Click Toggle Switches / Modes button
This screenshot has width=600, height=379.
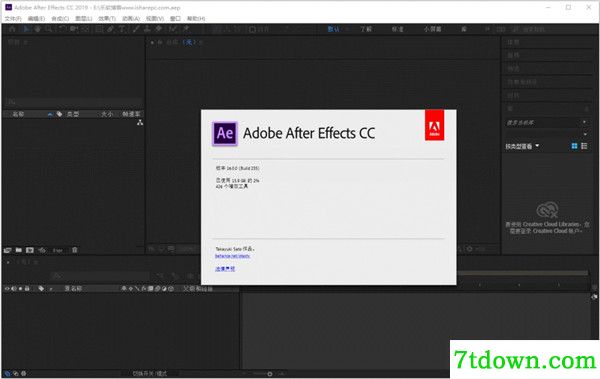coord(150,373)
